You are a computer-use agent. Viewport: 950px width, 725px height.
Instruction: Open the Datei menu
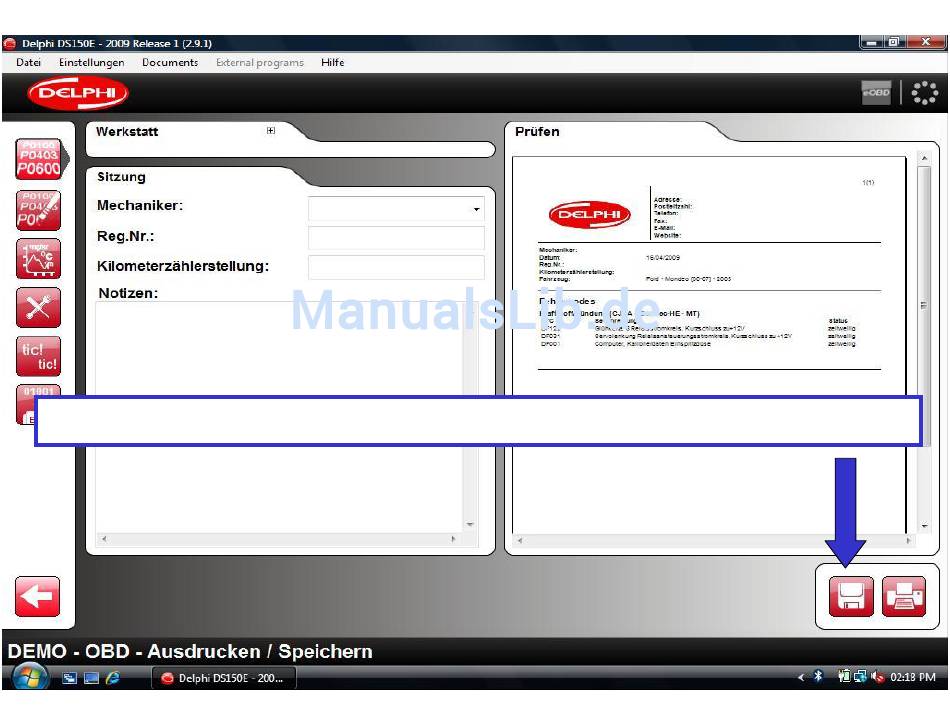[x=28, y=62]
